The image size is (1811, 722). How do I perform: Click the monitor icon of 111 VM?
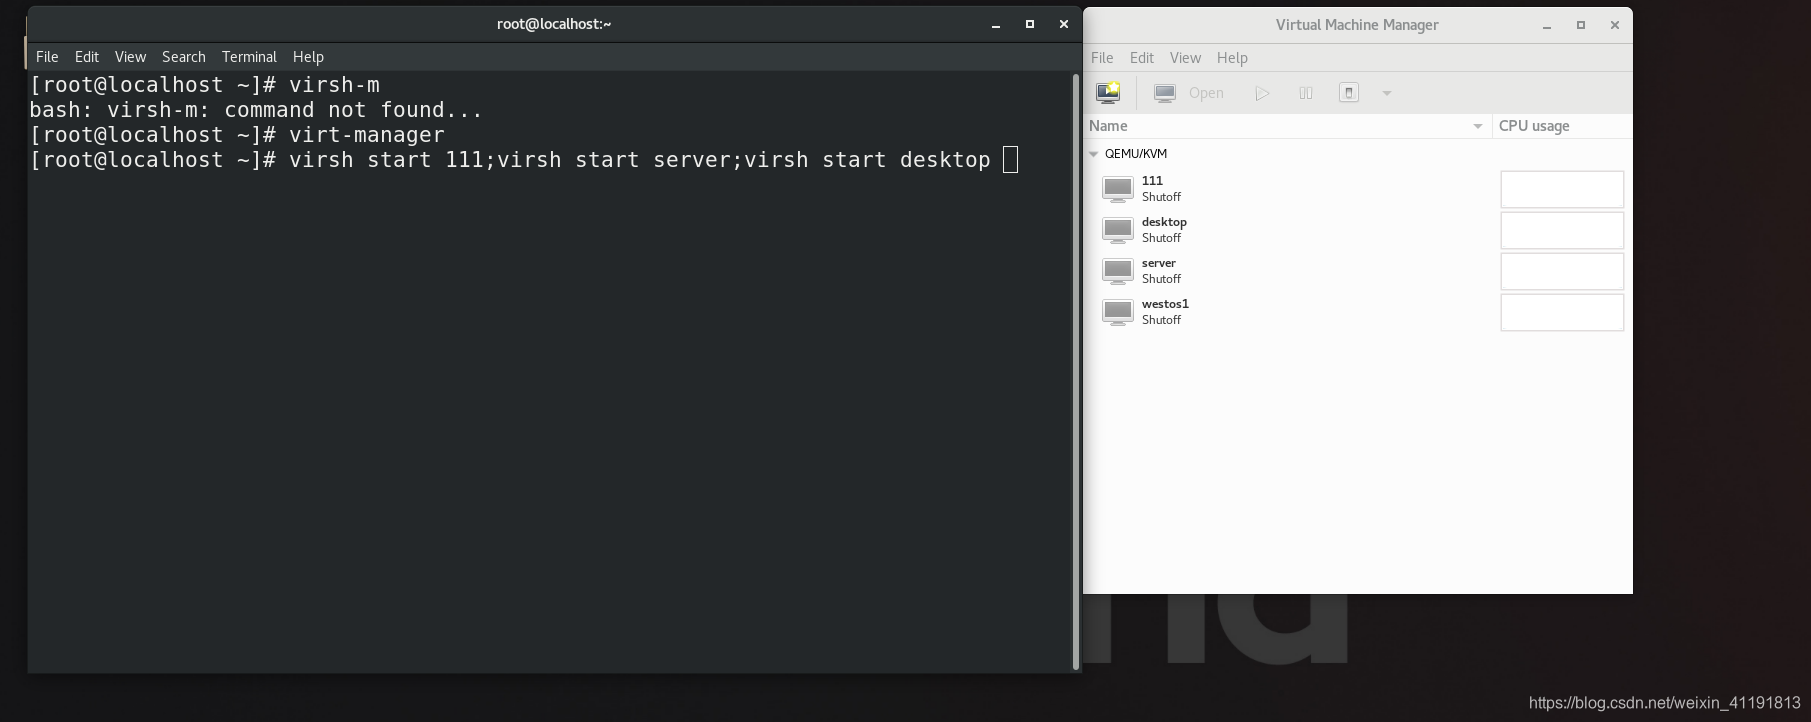1117,189
